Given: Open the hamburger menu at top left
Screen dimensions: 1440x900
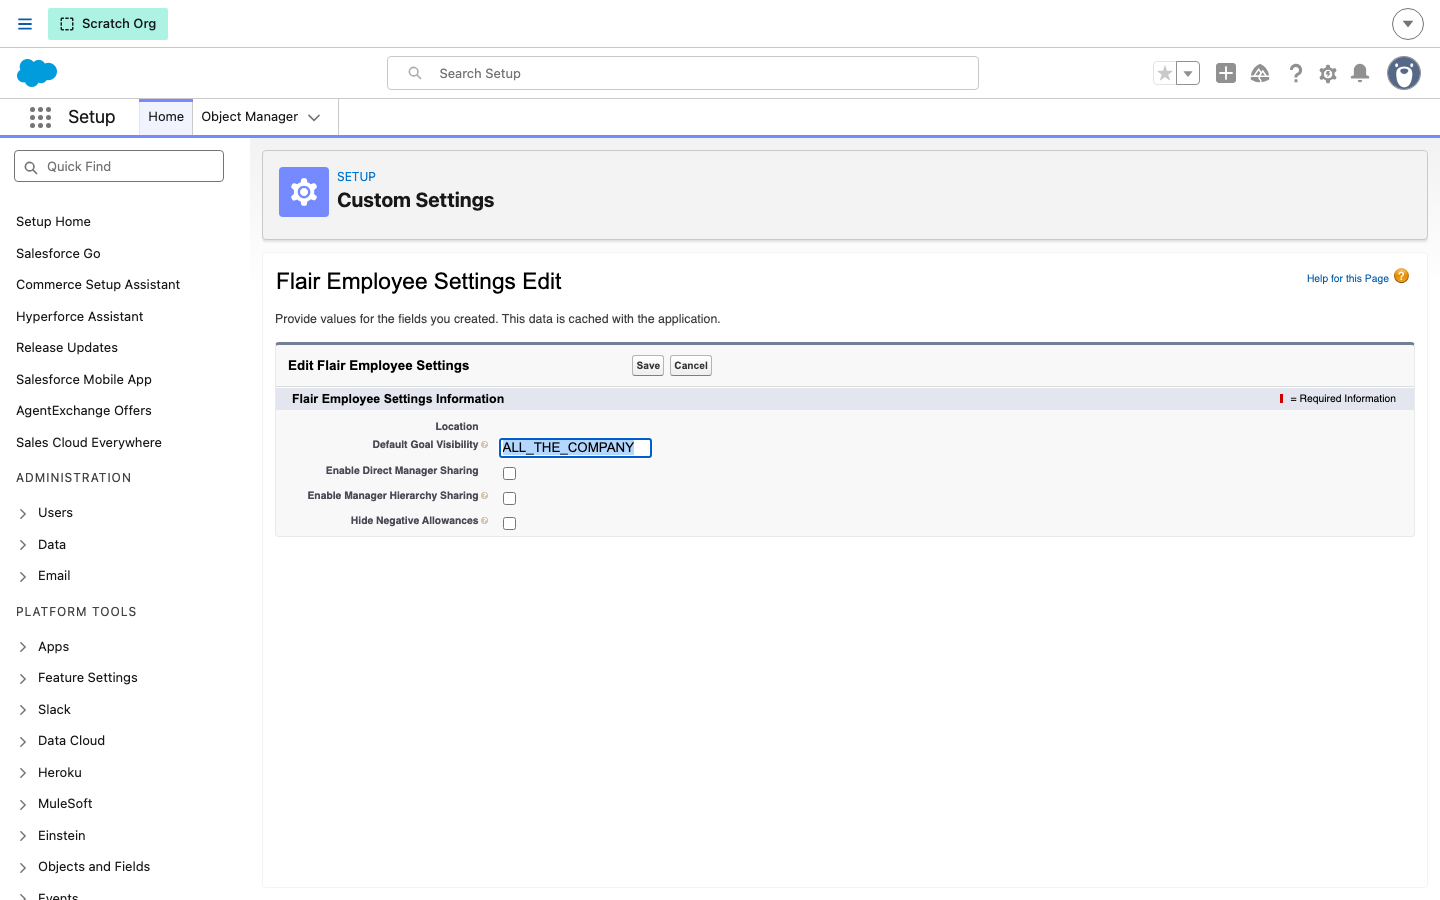Looking at the screenshot, I should (x=25, y=24).
